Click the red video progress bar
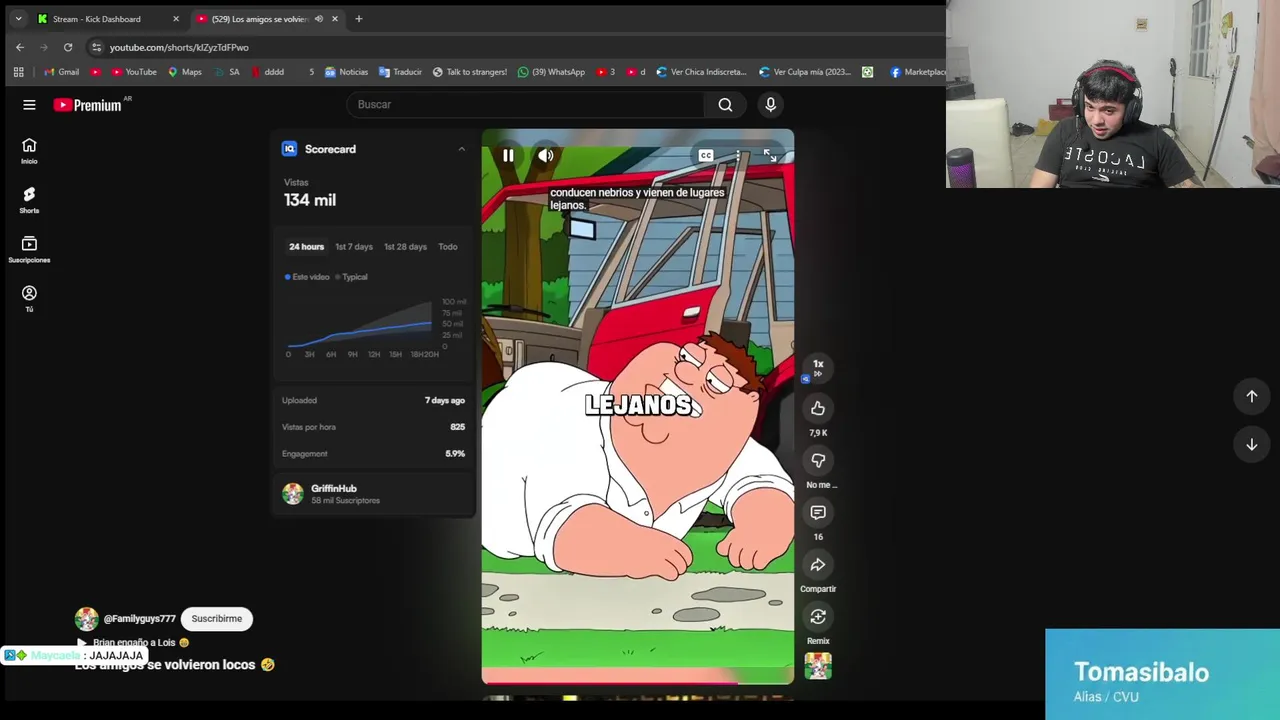 (638, 683)
